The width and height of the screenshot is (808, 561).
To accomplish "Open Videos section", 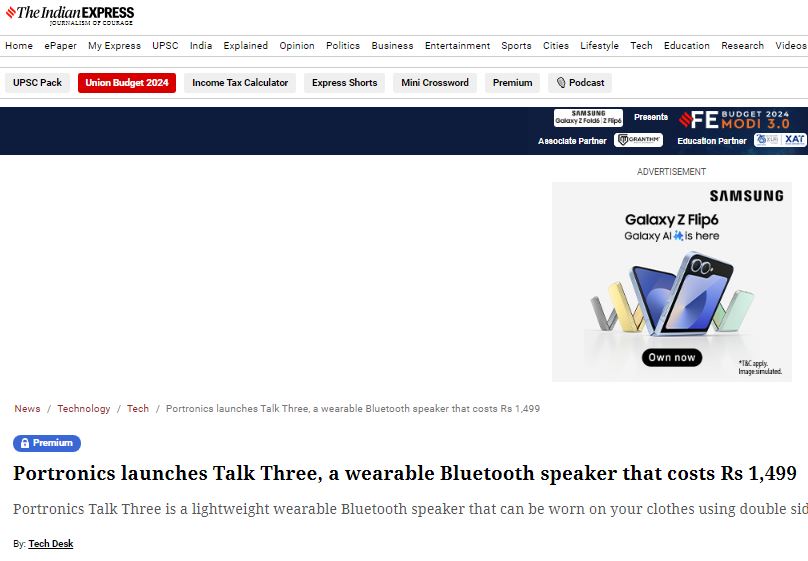I will 791,45.
